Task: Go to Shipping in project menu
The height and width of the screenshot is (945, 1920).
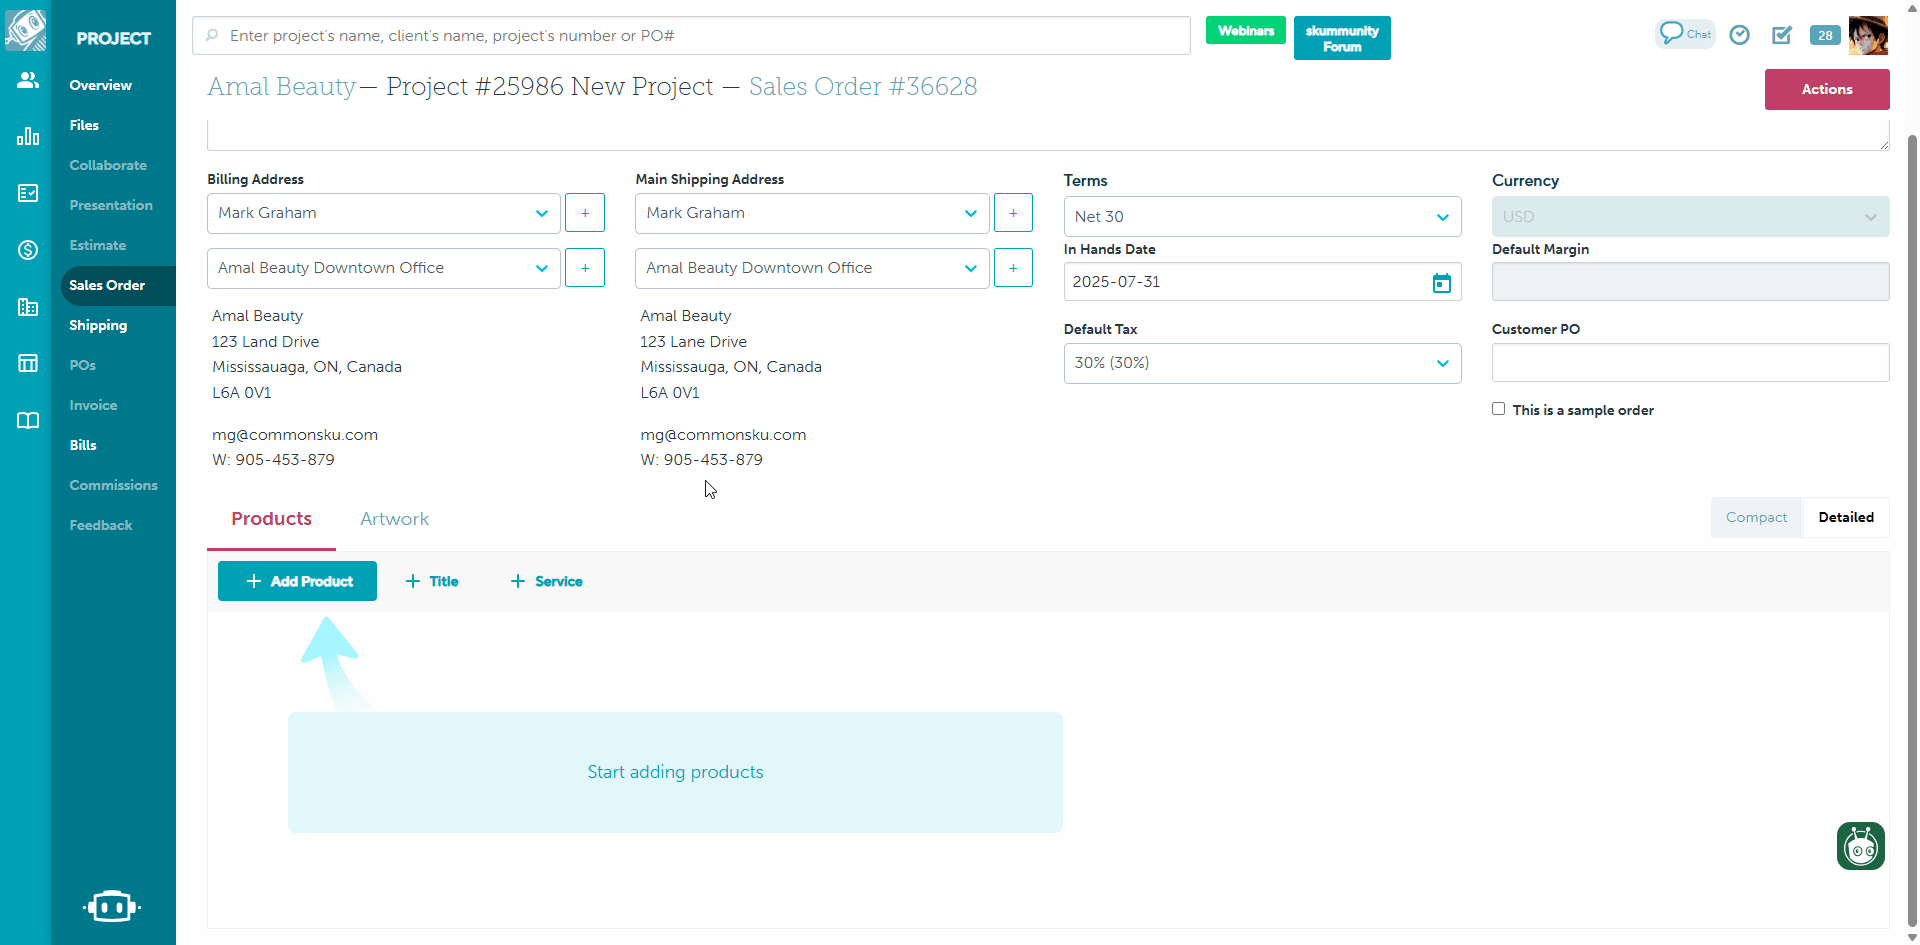Action: pyautogui.click(x=98, y=325)
